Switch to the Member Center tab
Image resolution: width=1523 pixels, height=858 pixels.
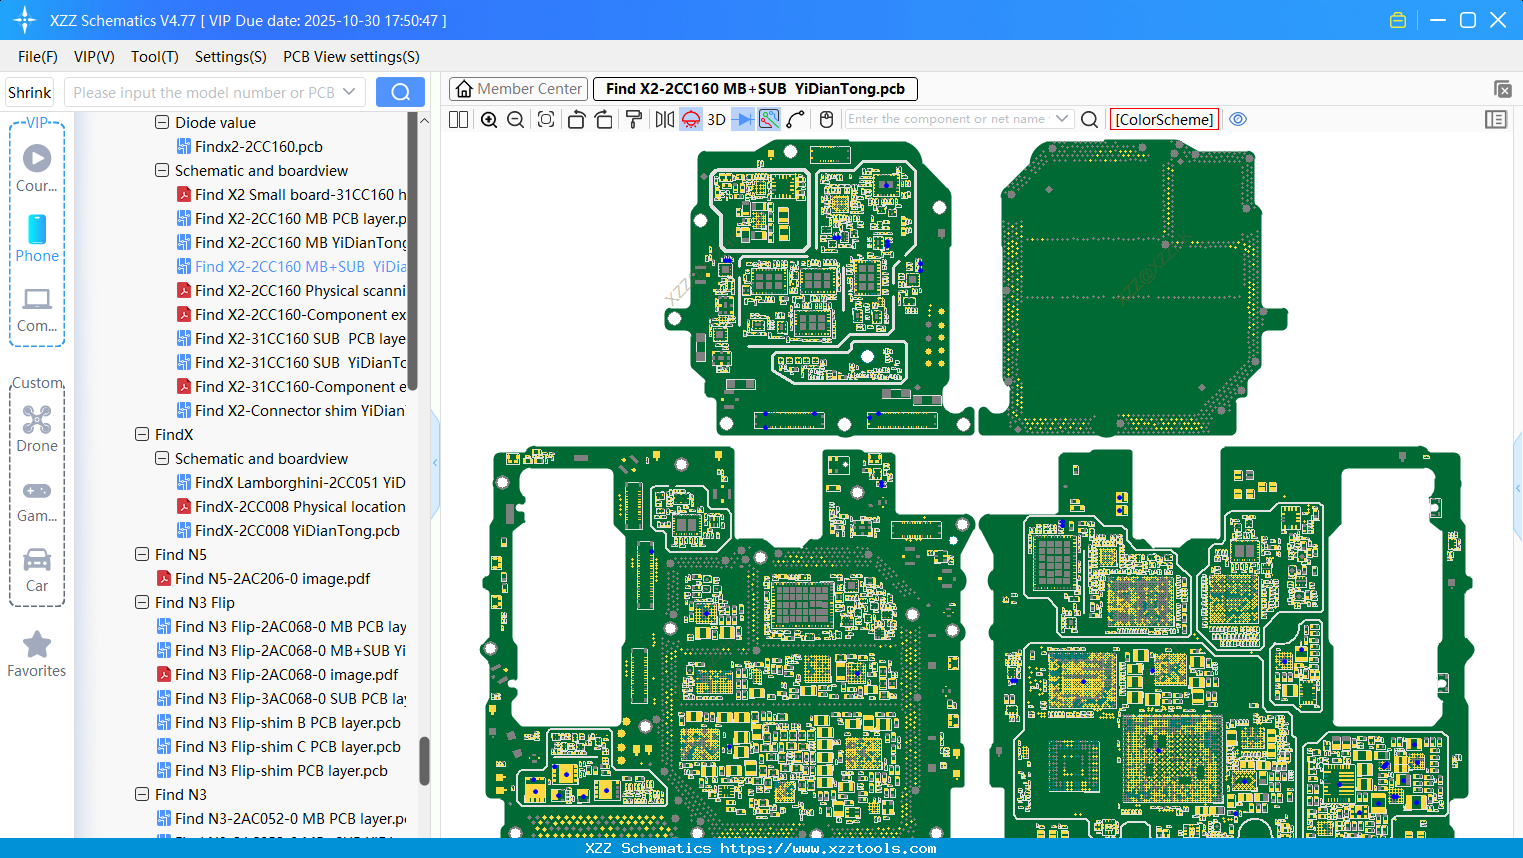coord(519,89)
